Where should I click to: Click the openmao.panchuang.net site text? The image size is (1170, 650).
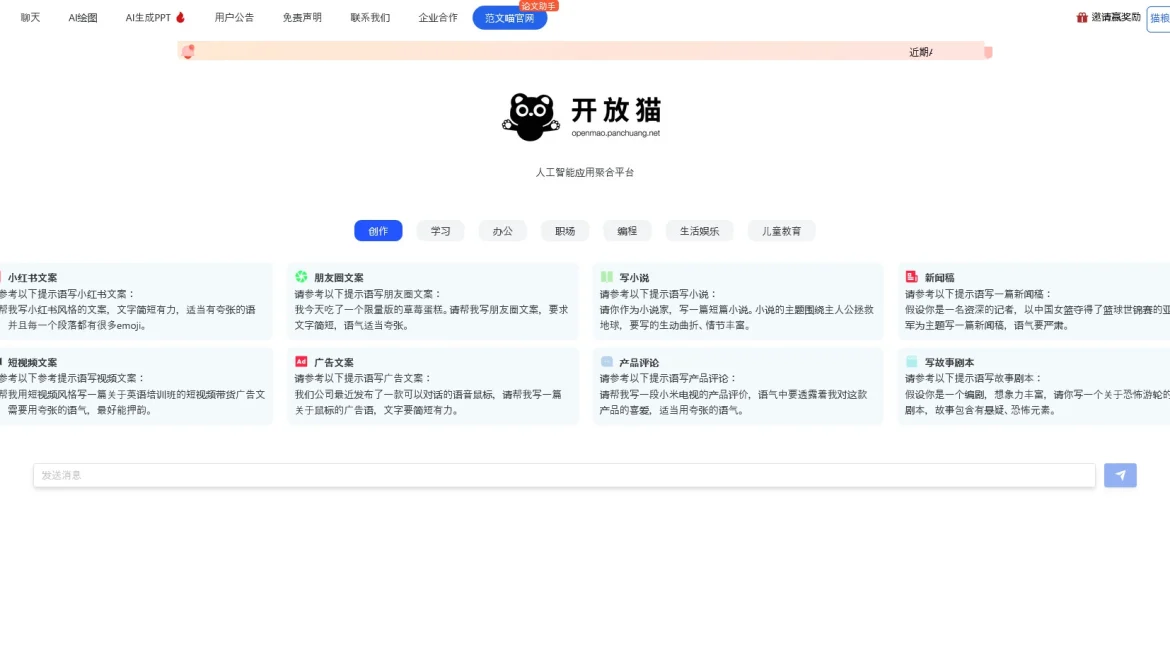(x=616, y=133)
